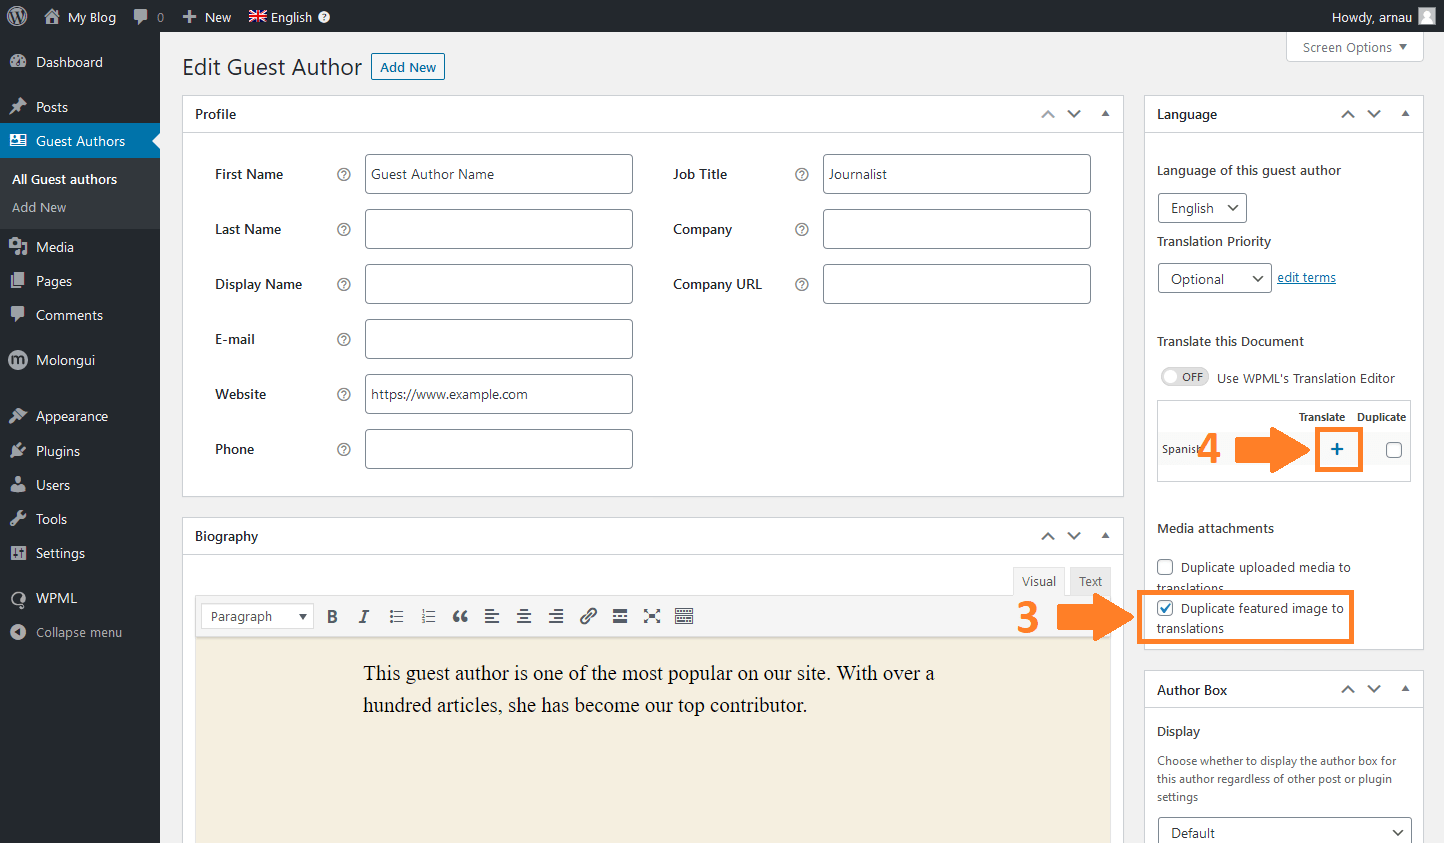1444x843 pixels.
Task: Click the toolbar toggle keyboard icon
Action: point(684,616)
